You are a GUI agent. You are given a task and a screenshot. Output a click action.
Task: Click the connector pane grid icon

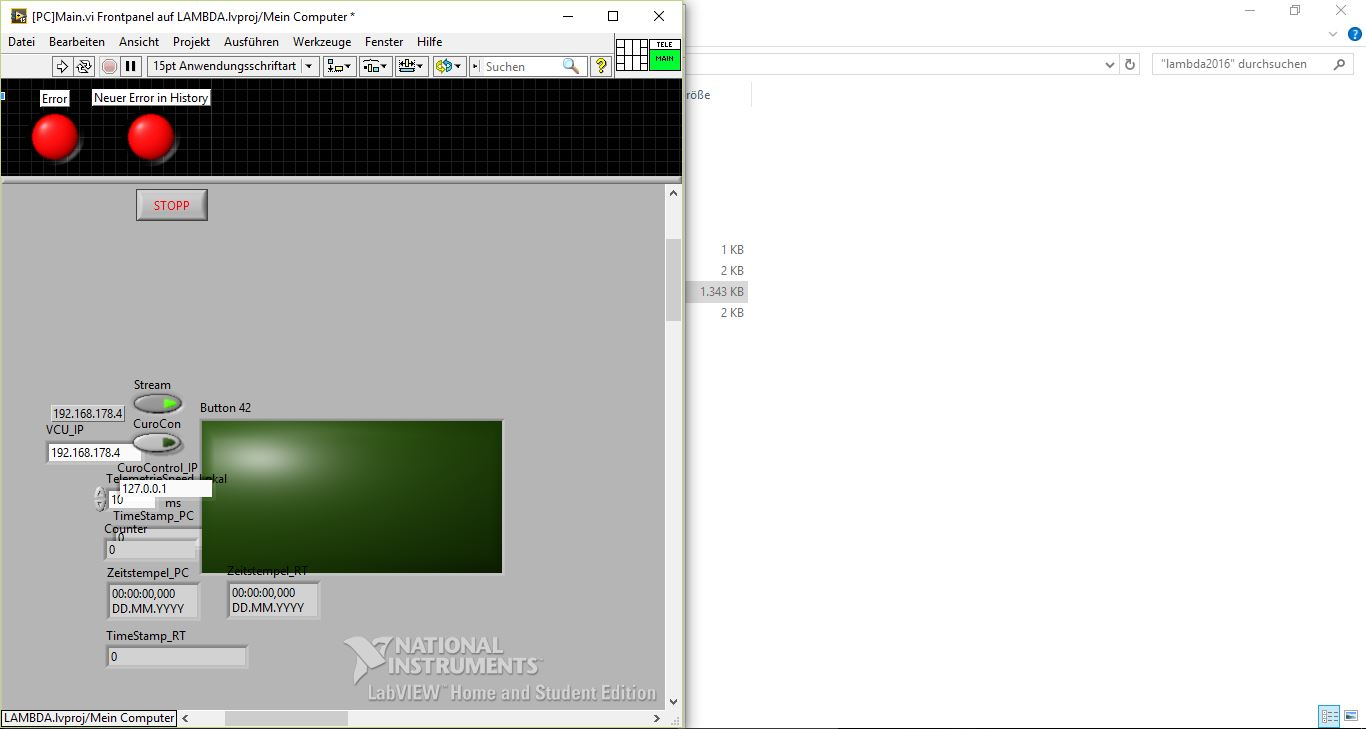(x=632, y=55)
